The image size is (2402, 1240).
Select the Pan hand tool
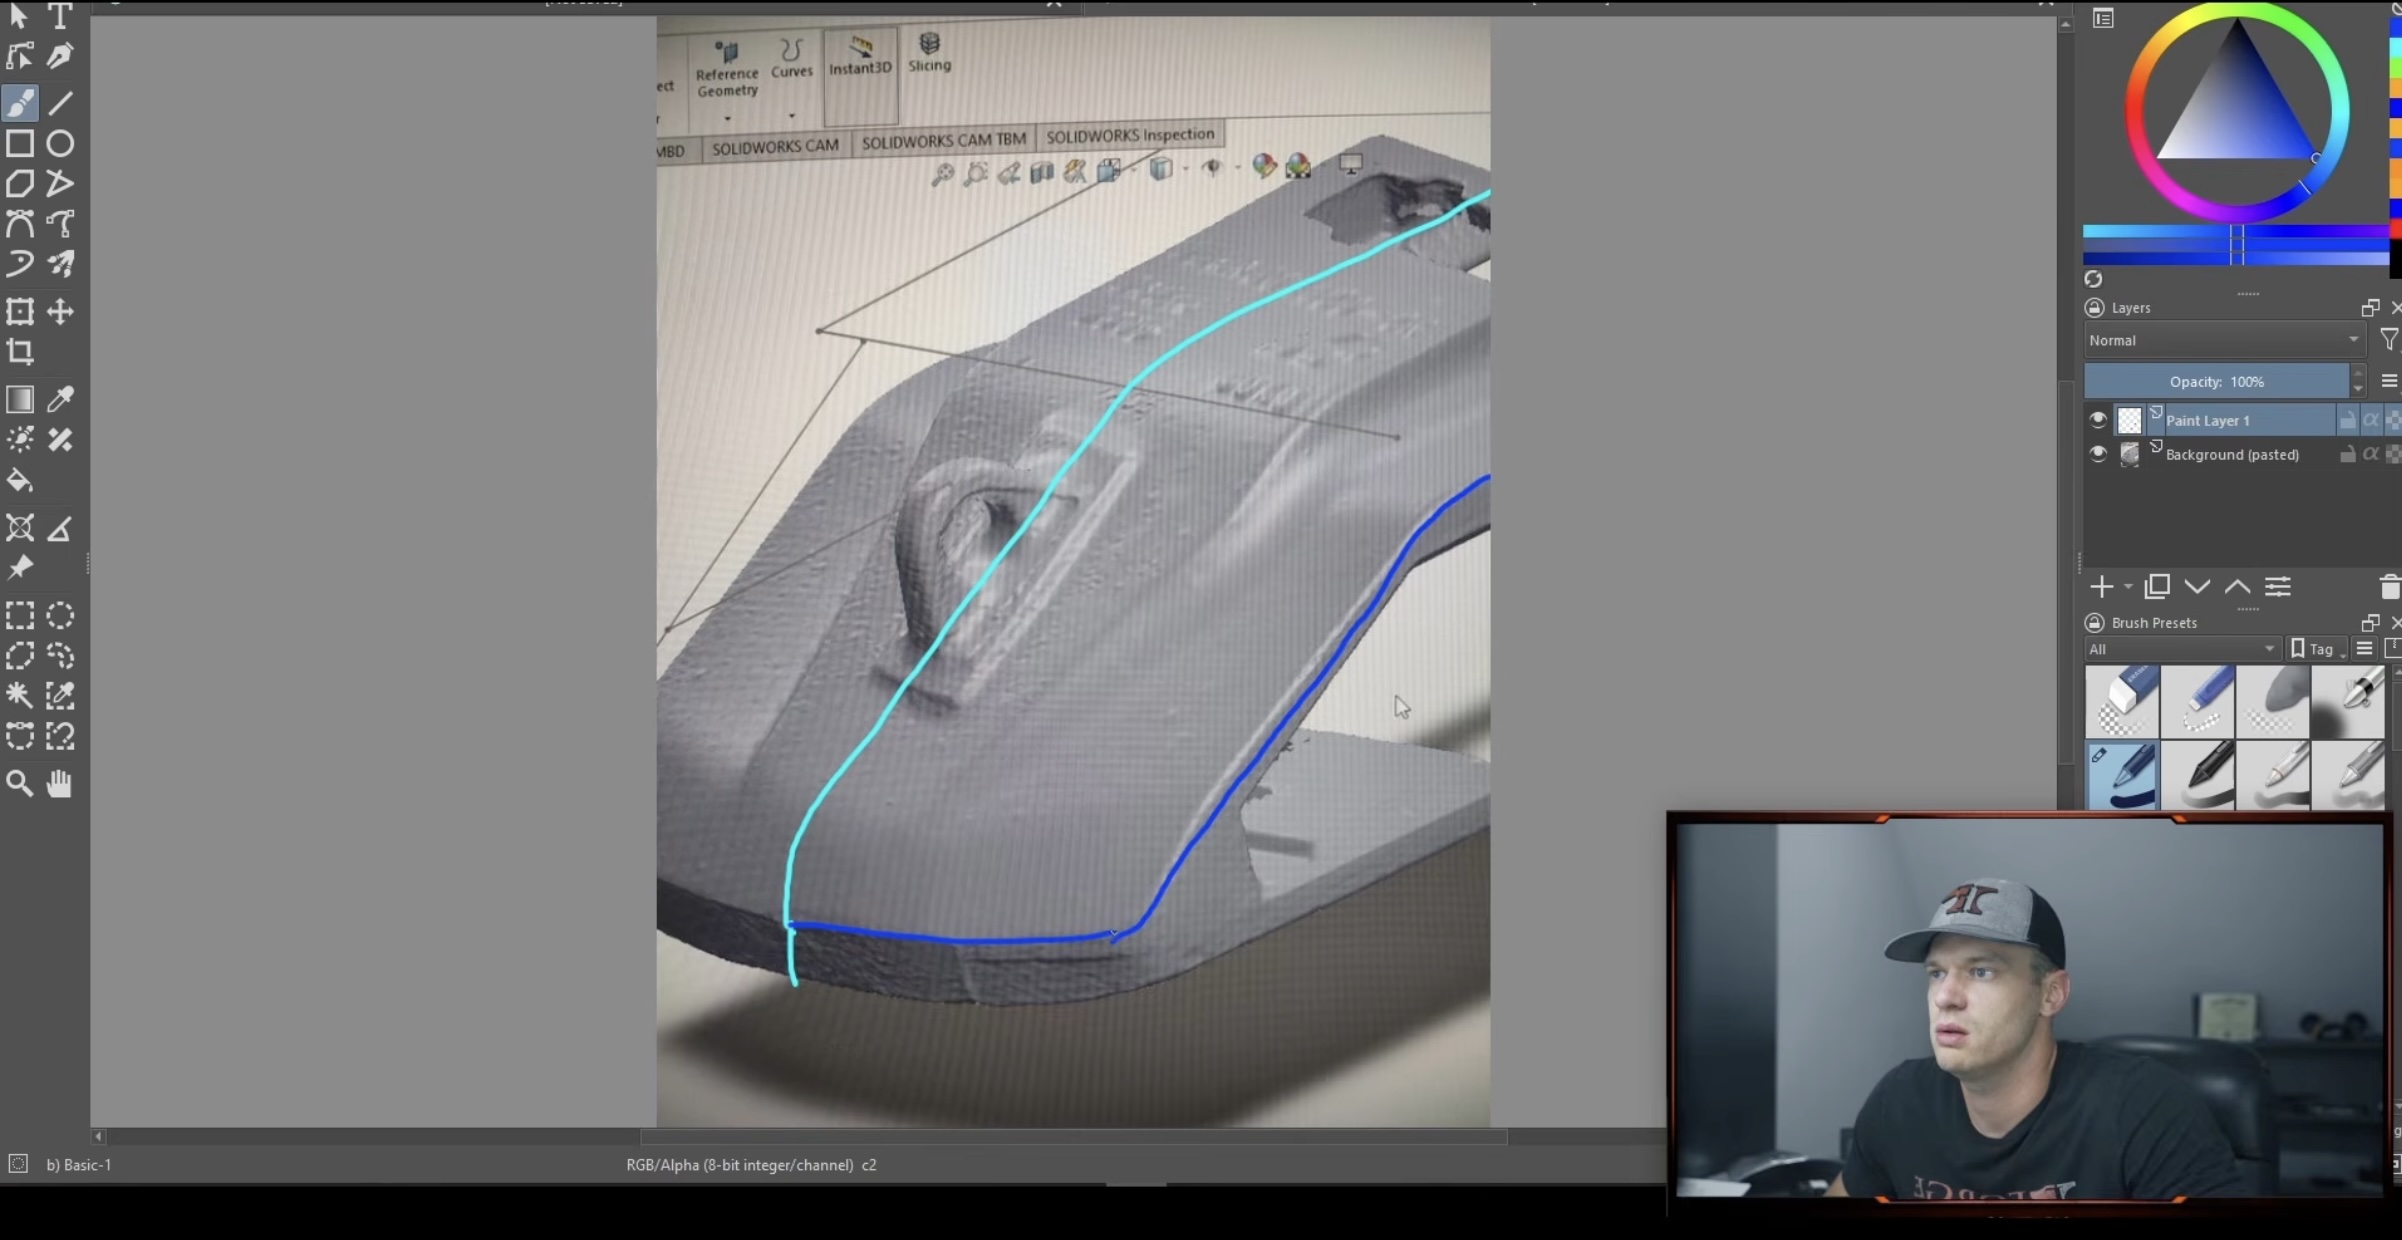(x=60, y=783)
